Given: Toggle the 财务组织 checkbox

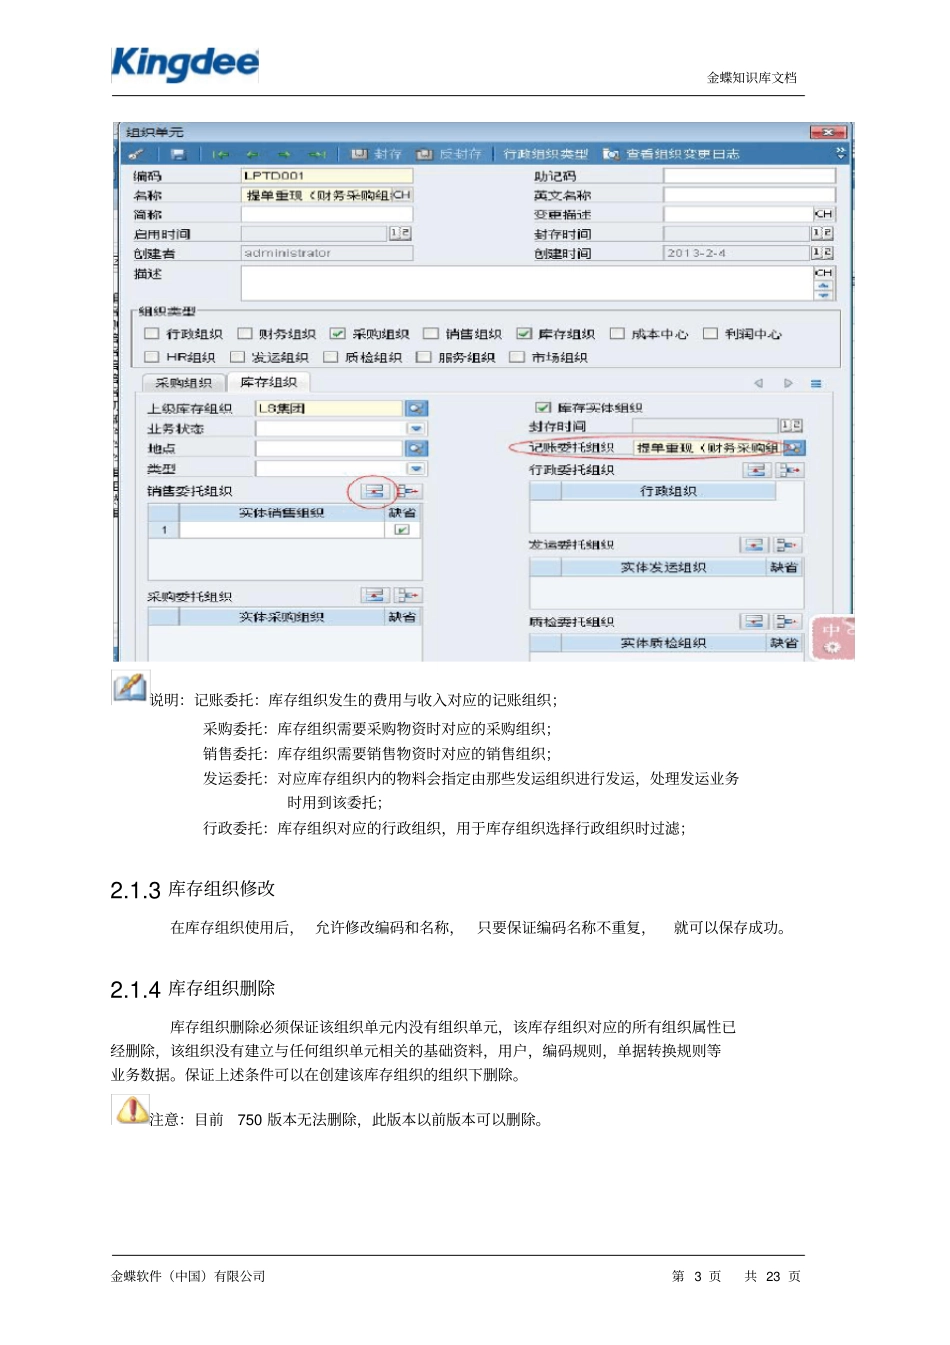Looking at the screenshot, I should point(244,334).
